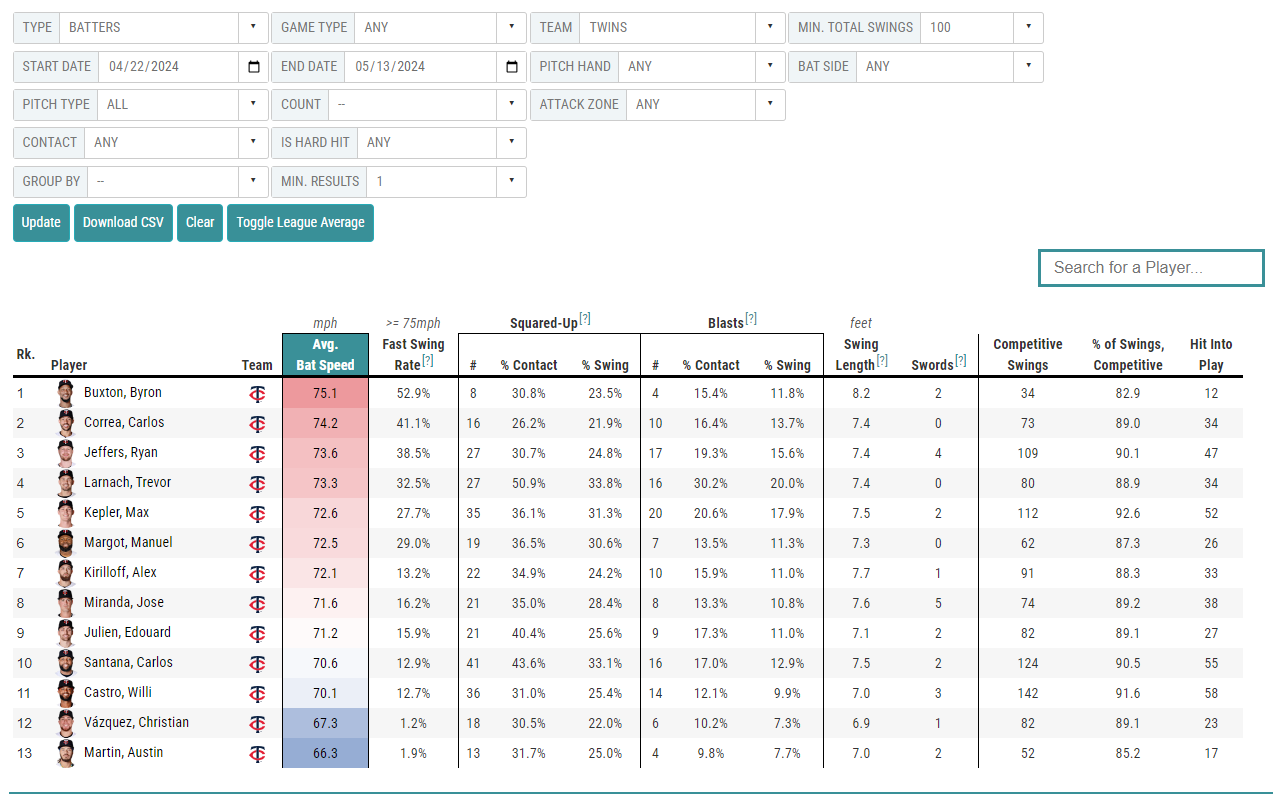Image resolution: width=1277 pixels, height=798 pixels.
Task: Click the Fast Swing Rate help icon
Action: point(428,361)
